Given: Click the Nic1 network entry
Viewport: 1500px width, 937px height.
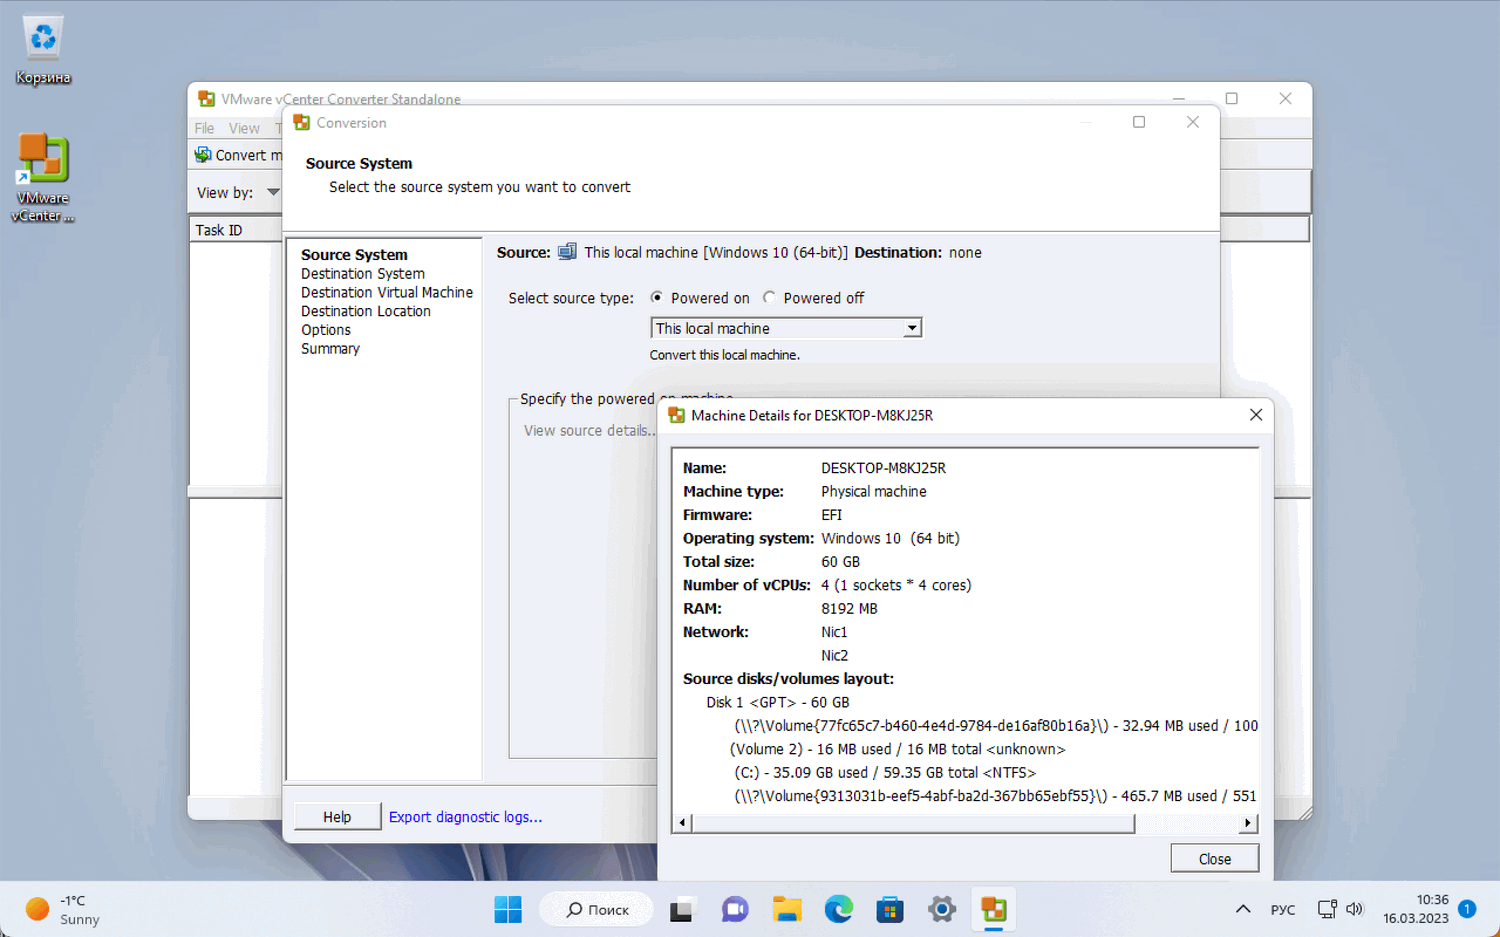Looking at the screenshot, I should pos(834,632).
